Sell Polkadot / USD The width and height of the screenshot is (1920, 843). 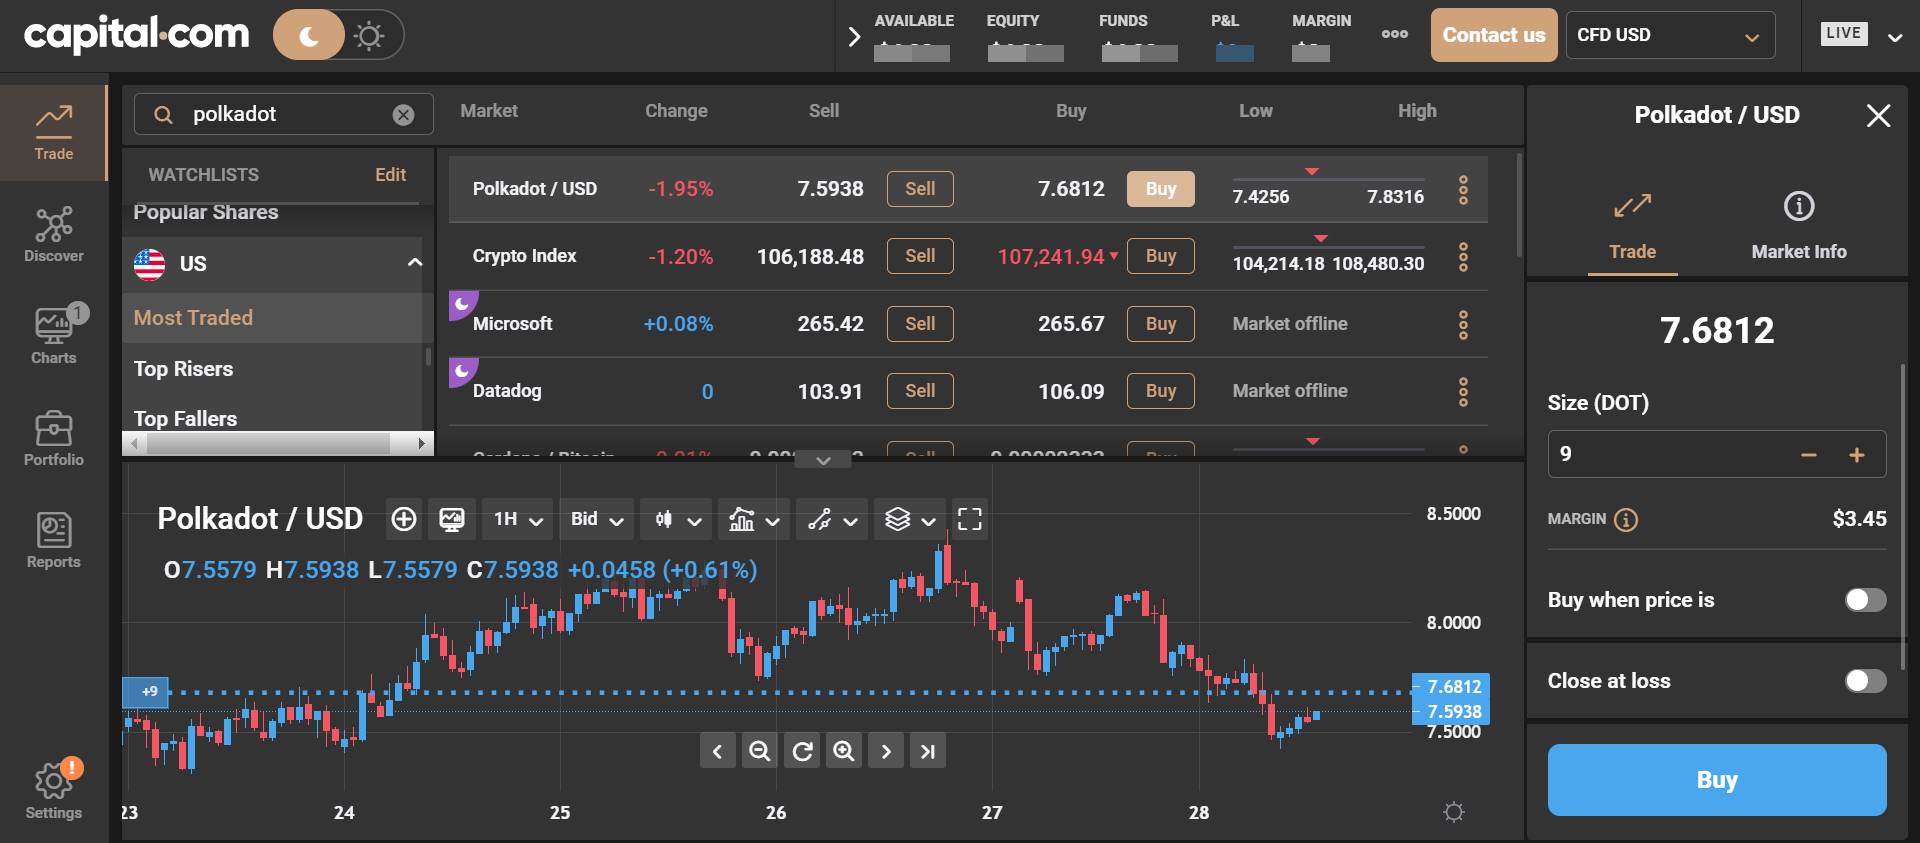pyautogui.click(x=920, y=189)
